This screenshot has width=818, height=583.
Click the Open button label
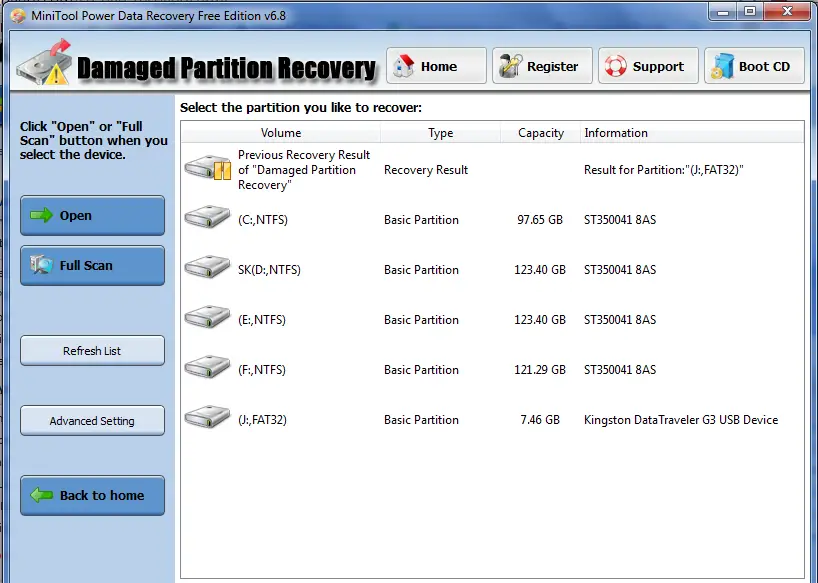click(76, 215)
